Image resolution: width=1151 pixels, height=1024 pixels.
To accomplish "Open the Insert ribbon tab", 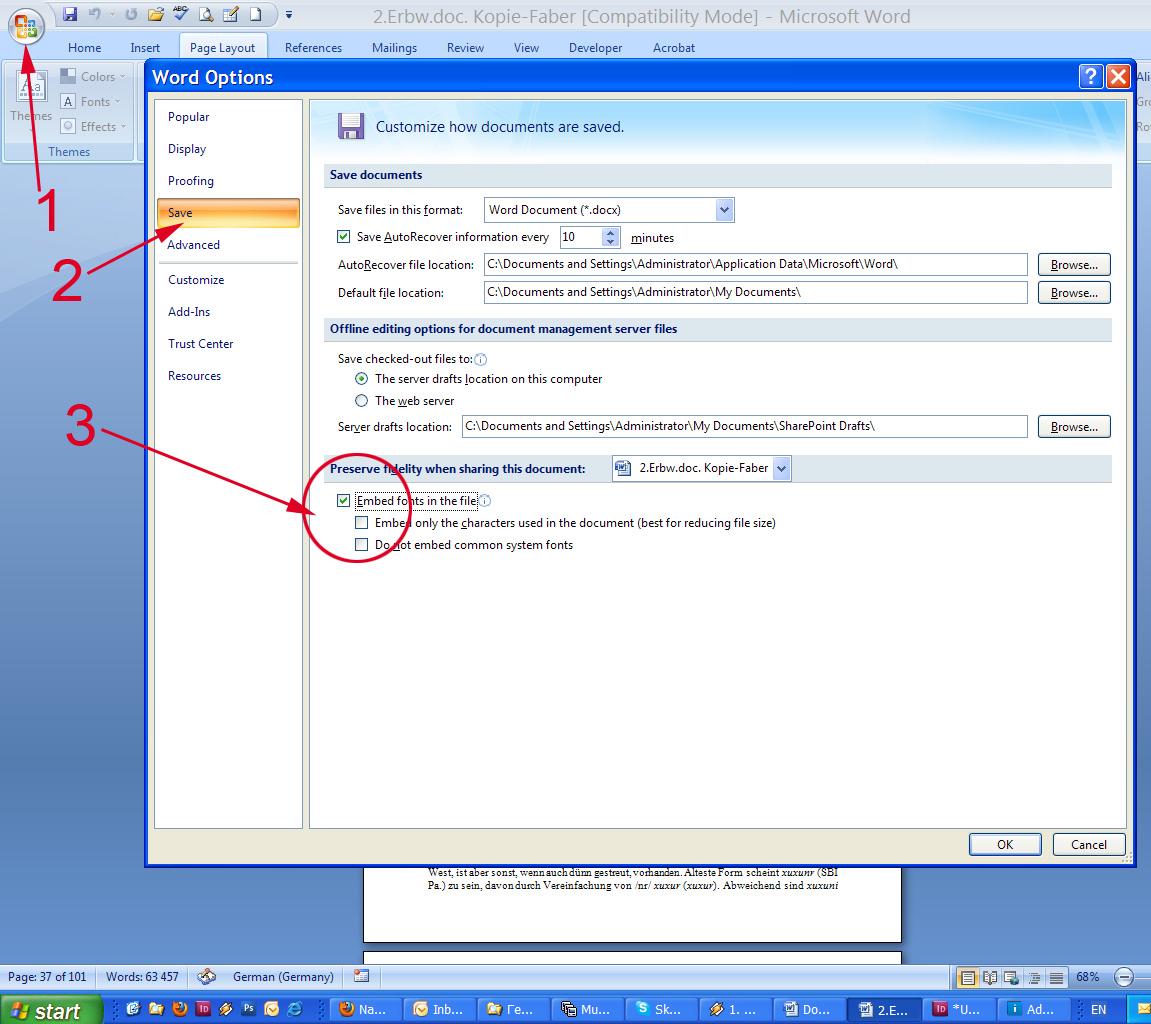I will coord(145,48).
